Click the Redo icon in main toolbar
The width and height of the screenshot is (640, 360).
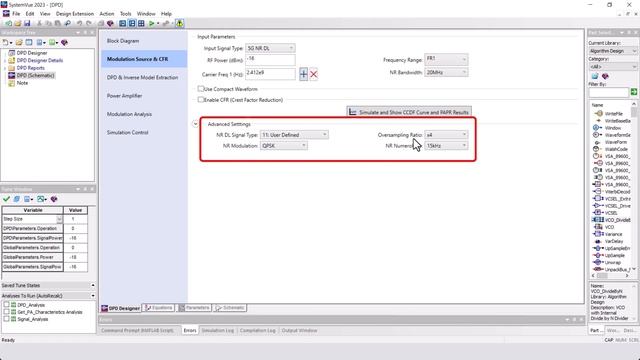point(89,23)
